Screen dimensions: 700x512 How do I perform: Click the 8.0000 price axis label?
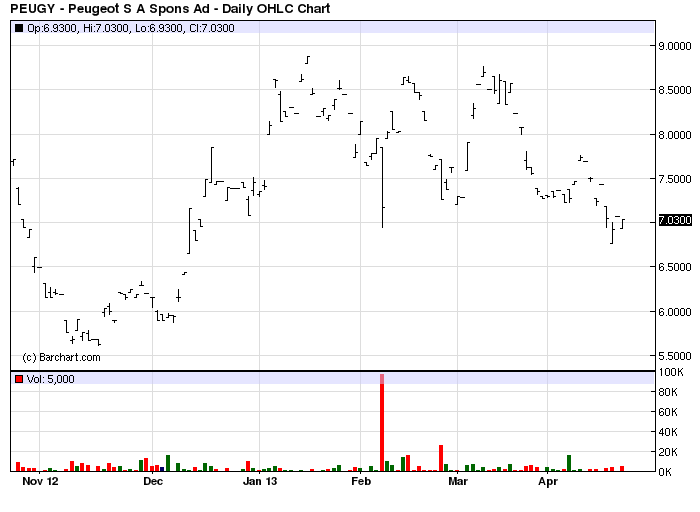[x=675, y=135]
